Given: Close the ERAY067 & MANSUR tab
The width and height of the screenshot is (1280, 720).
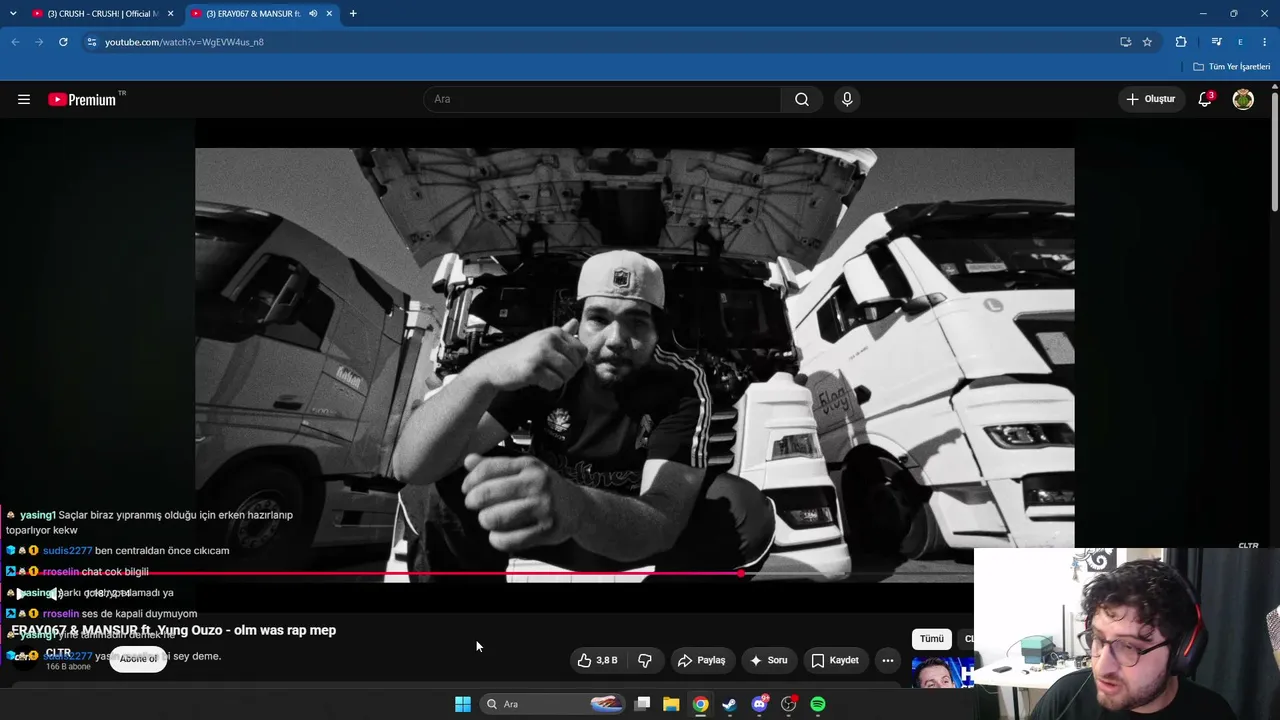Looking at the screenshot, I should click(x=329, y=14).
